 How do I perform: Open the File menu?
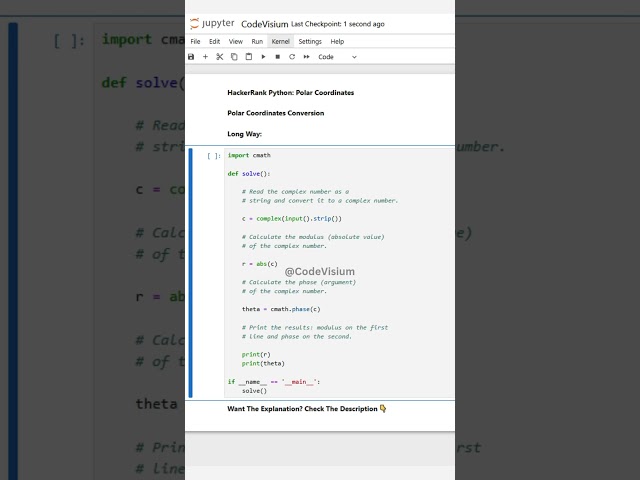pos(196,41)
